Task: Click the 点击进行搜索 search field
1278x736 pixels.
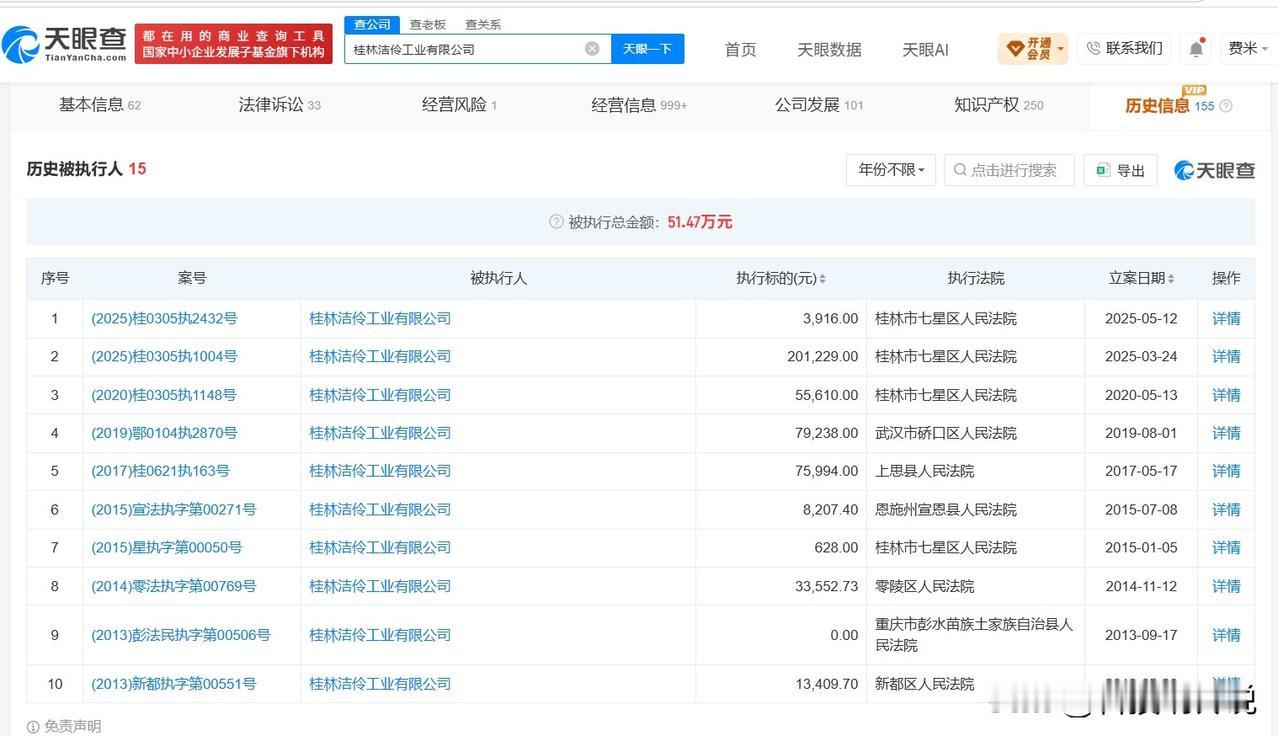Action: pos(1009,170)
